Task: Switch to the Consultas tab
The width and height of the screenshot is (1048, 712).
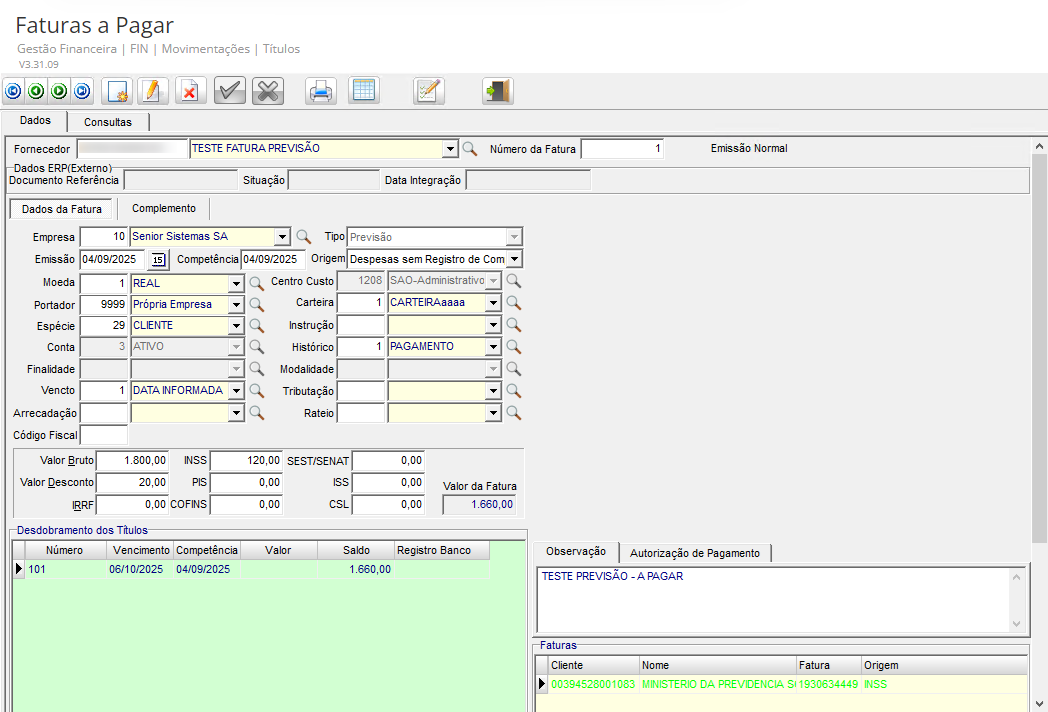Action: click(x=108, y=122)
